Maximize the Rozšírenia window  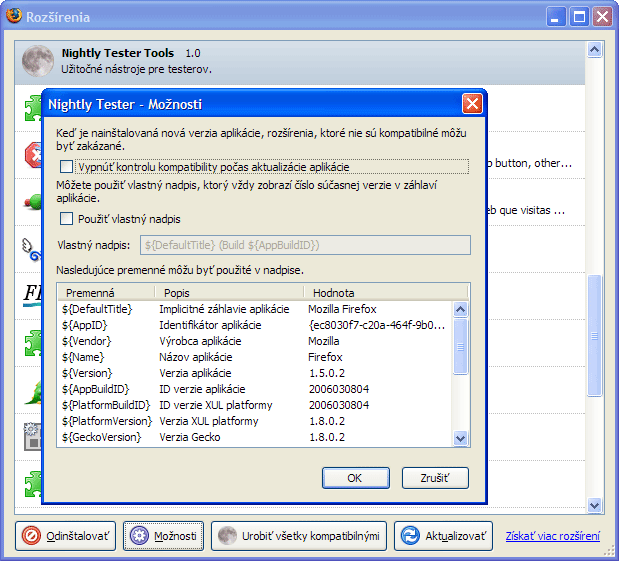pos(579,17)
